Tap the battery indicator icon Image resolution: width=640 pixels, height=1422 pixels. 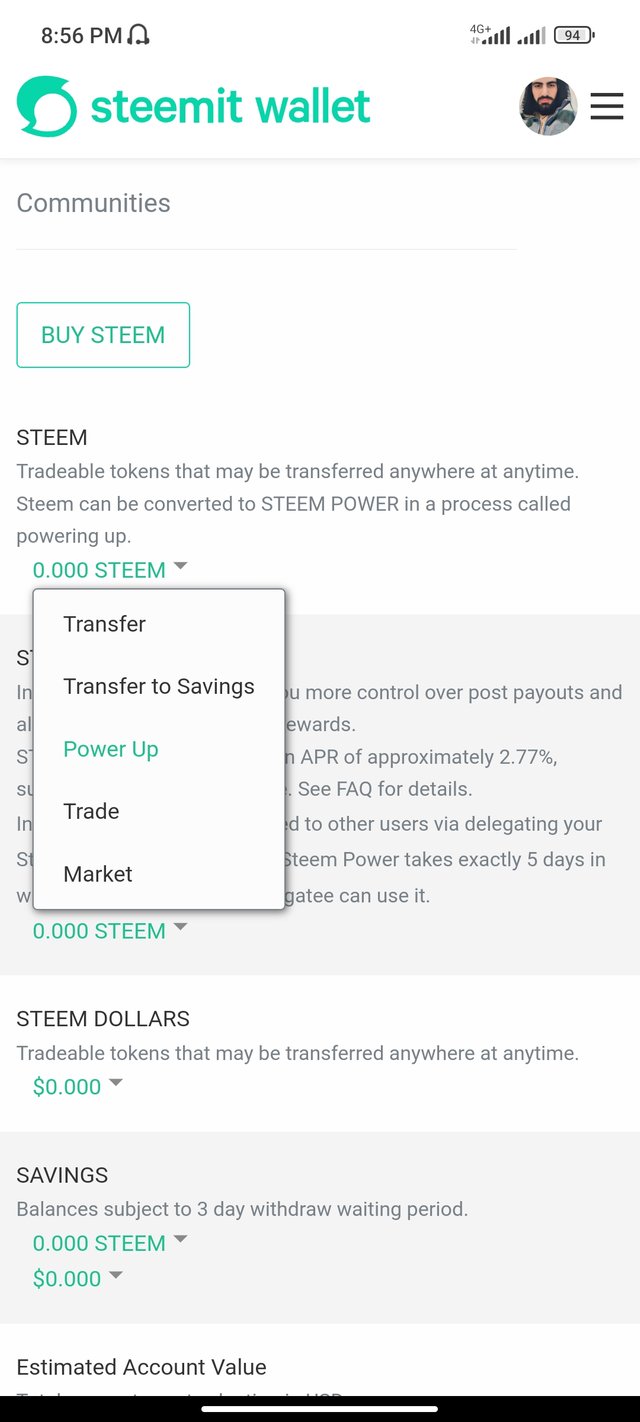[573, 36]
